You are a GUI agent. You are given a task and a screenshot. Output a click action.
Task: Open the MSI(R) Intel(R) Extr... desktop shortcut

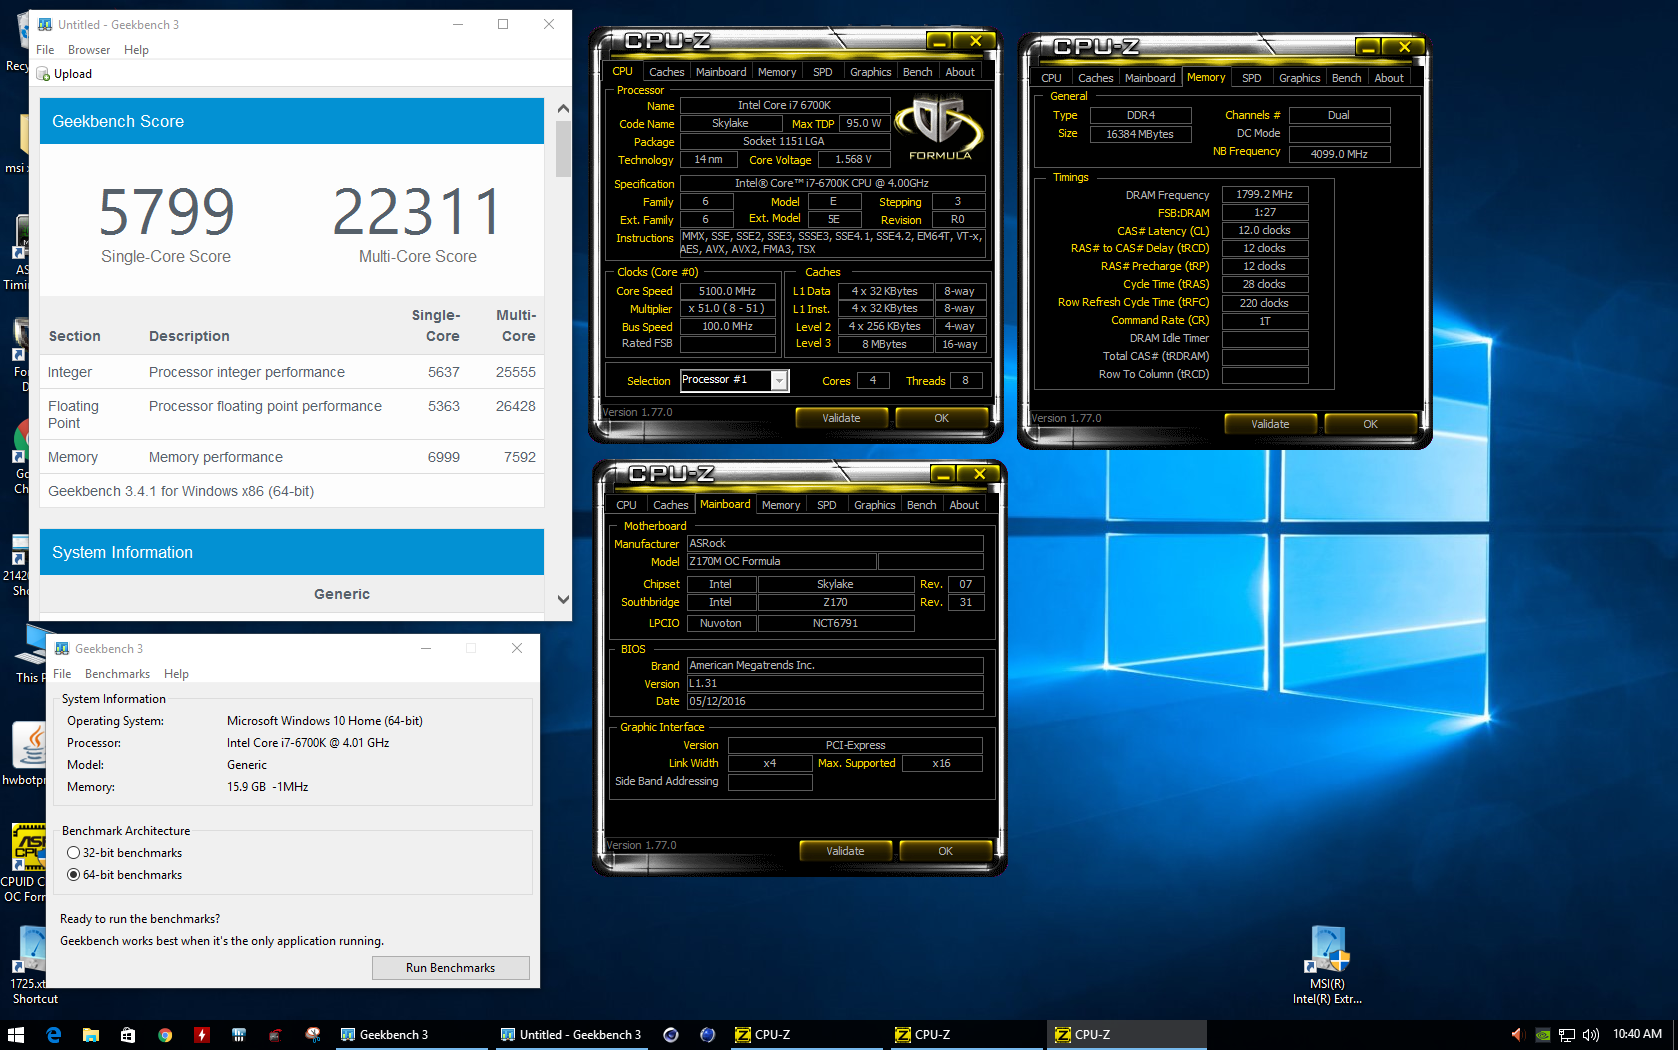(x=1327, y=965)
